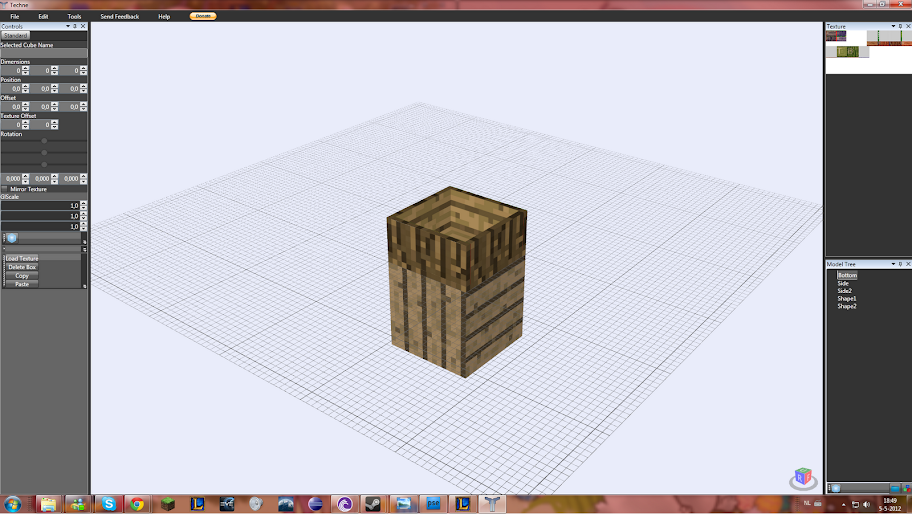Viewport: 912px width, 514px height.
Task: Click the second Rotation slider handle
Action: click(x=44, y=152)
